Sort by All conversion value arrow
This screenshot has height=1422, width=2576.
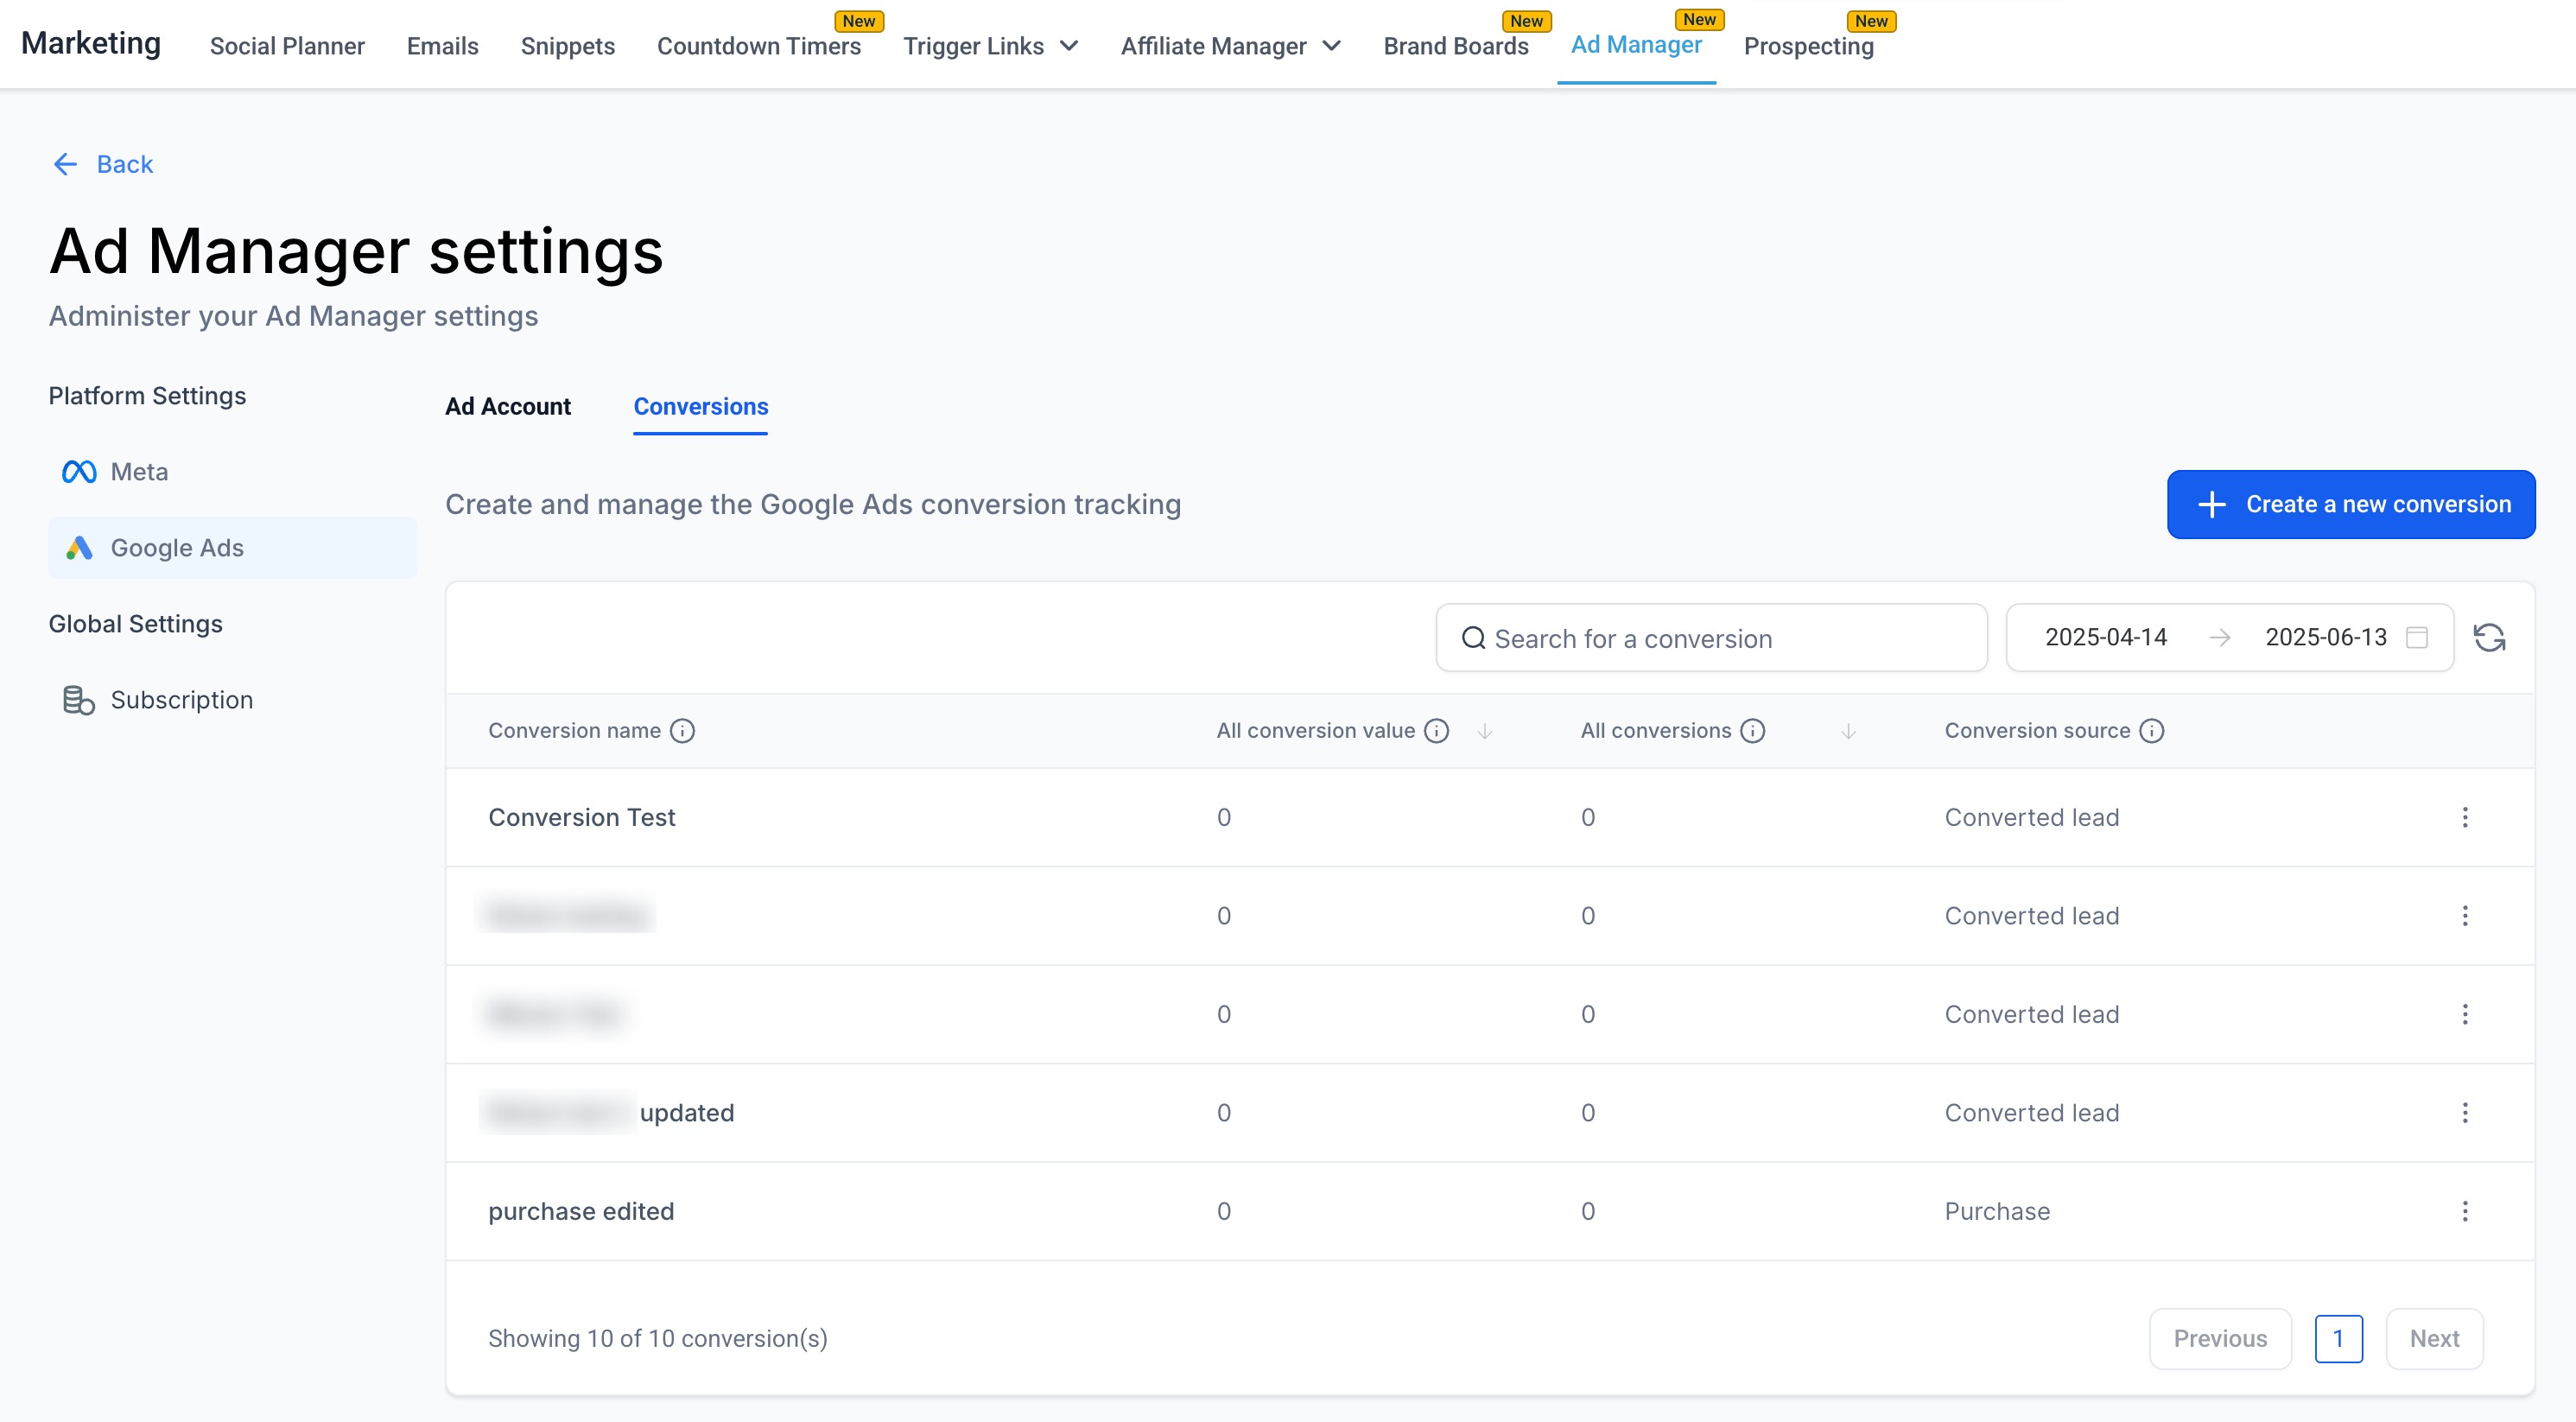coord(1485,731)
